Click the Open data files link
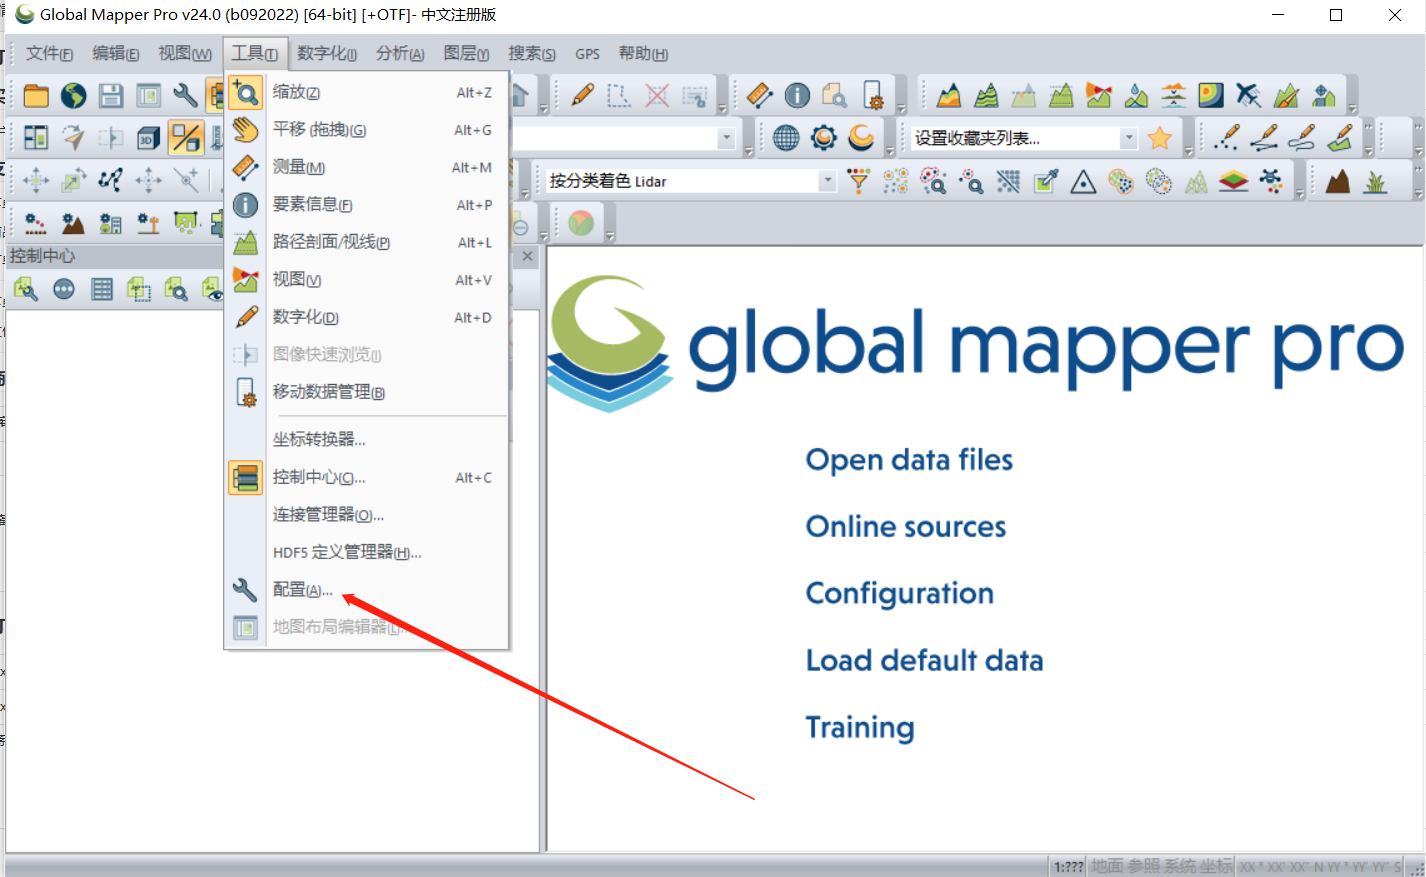Image resolution: width=1426 pixels, height=877 pixels. pos(909,460)
